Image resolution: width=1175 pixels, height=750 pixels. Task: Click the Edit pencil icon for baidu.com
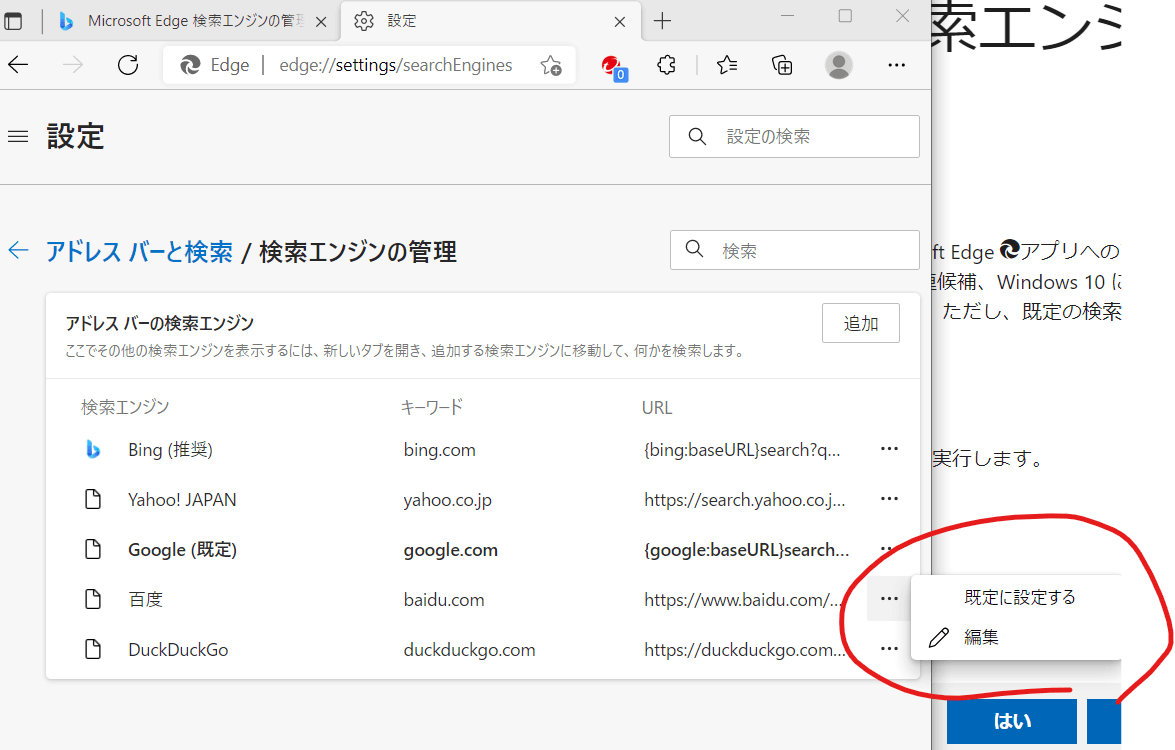(x=938, y=636)
